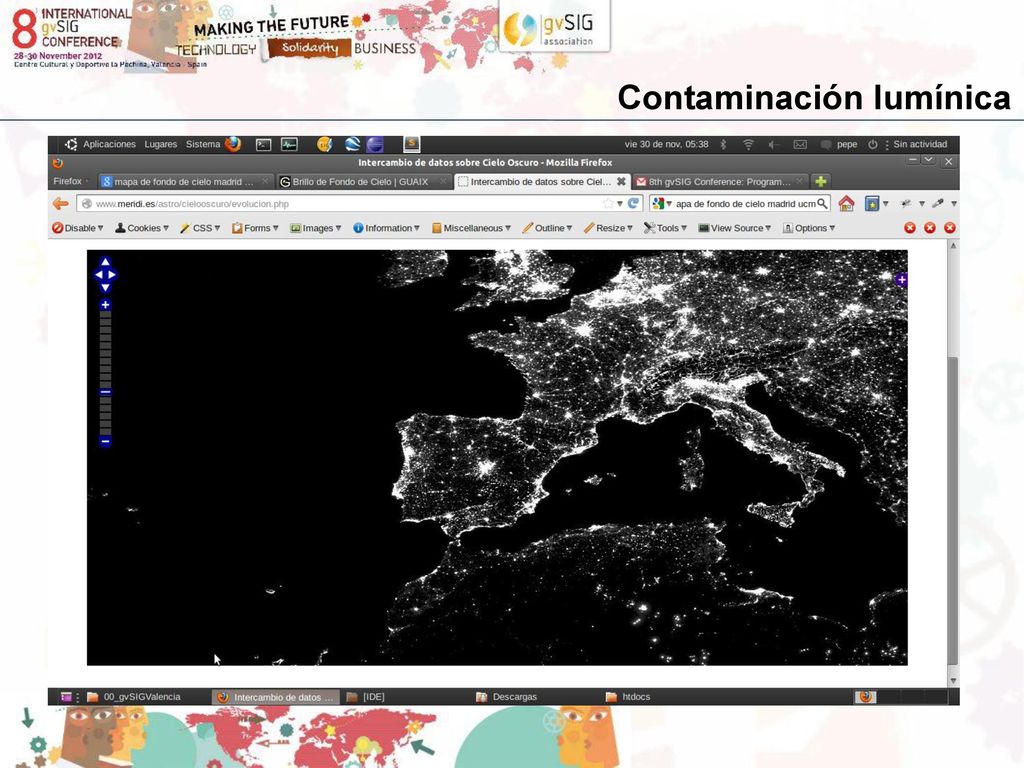Viewport: 1024px width, 768px height.
Task: Open the Images dropdown menu
Action: (x=316, y=228)
